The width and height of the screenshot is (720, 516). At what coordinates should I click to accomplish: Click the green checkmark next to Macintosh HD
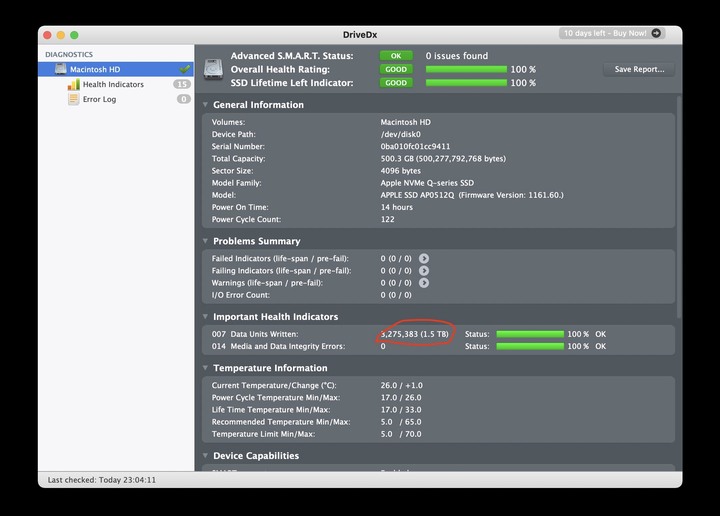click(185, 69)
